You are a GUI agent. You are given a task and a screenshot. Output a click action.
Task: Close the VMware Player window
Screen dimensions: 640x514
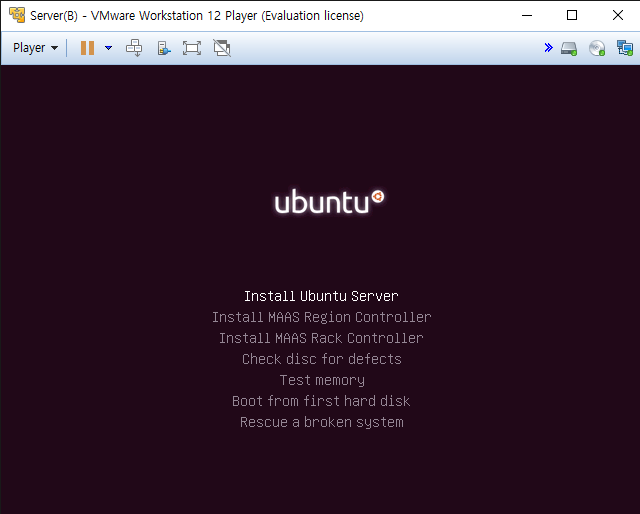618,16
